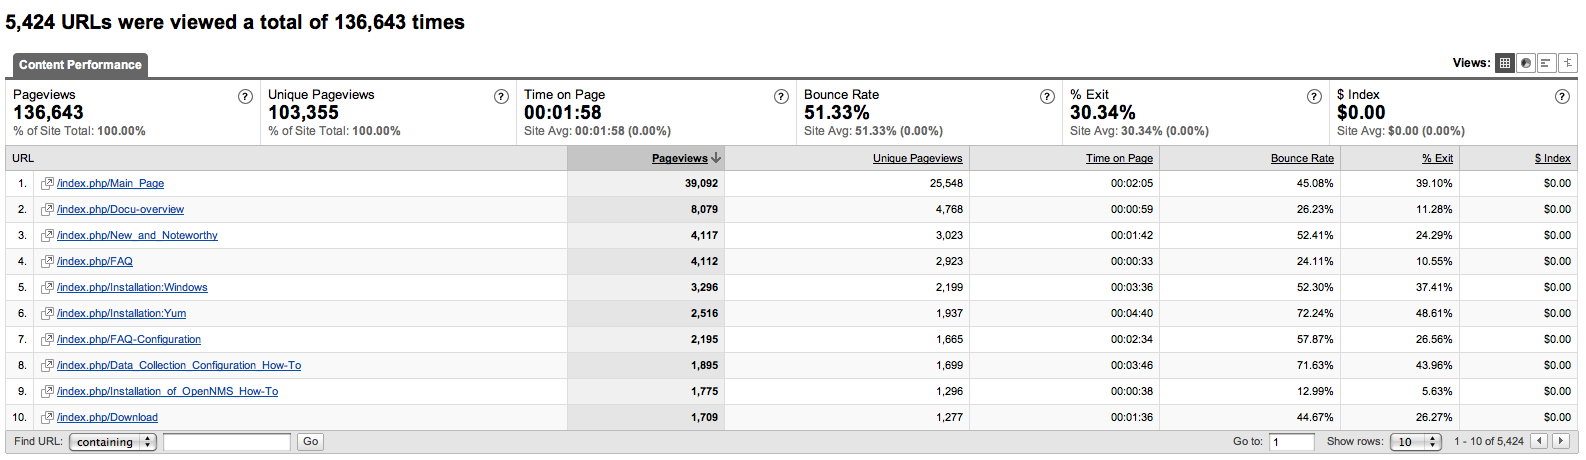Click the Go button next to Find URL
1586x460 pixels.
click(311, 441)
